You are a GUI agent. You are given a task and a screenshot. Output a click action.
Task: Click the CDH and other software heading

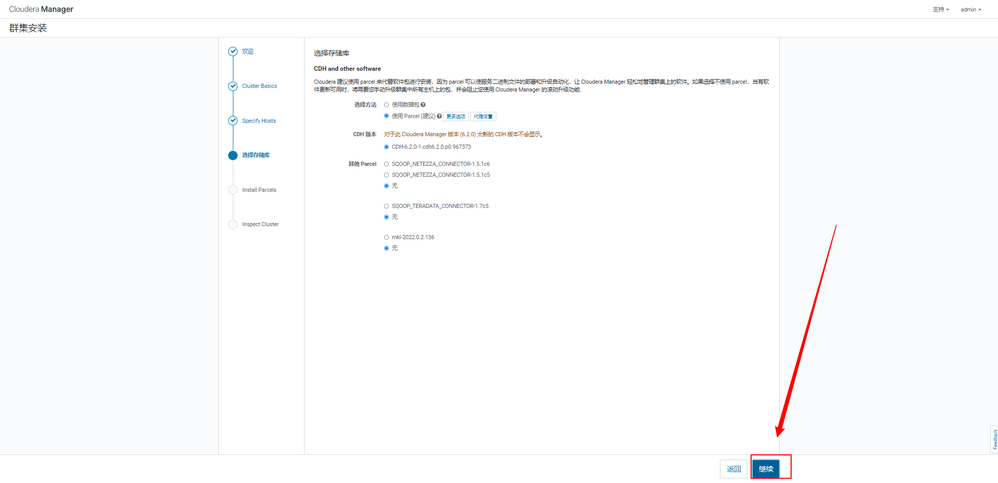pos(348,68)
